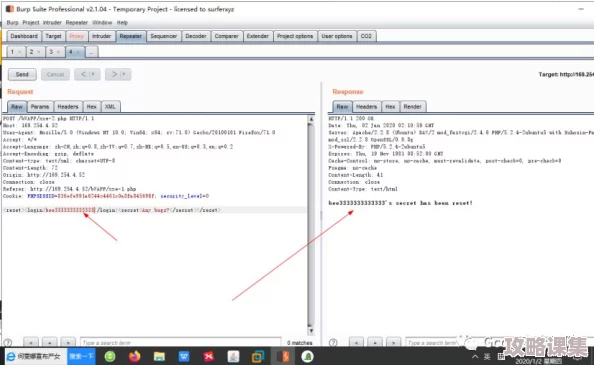The image size is (594, 365).
Task: Click the Response search add (+) button
Action: pos(375,342)
